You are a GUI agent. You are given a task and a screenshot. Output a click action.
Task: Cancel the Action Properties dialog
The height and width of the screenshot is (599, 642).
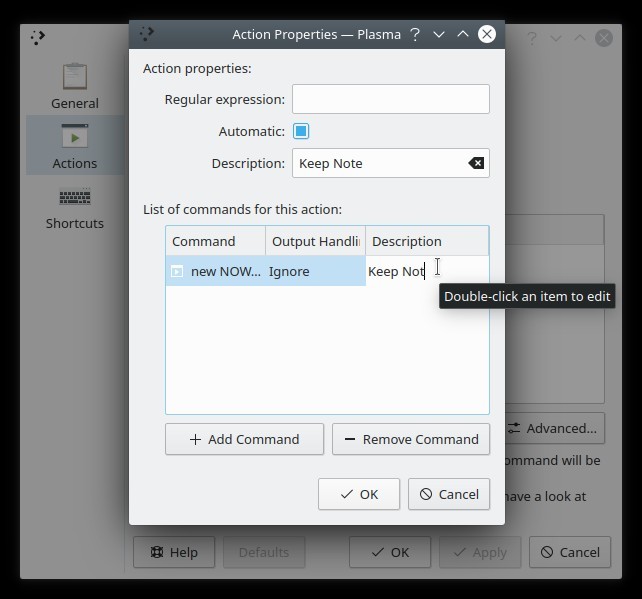(x=449, y=494)
